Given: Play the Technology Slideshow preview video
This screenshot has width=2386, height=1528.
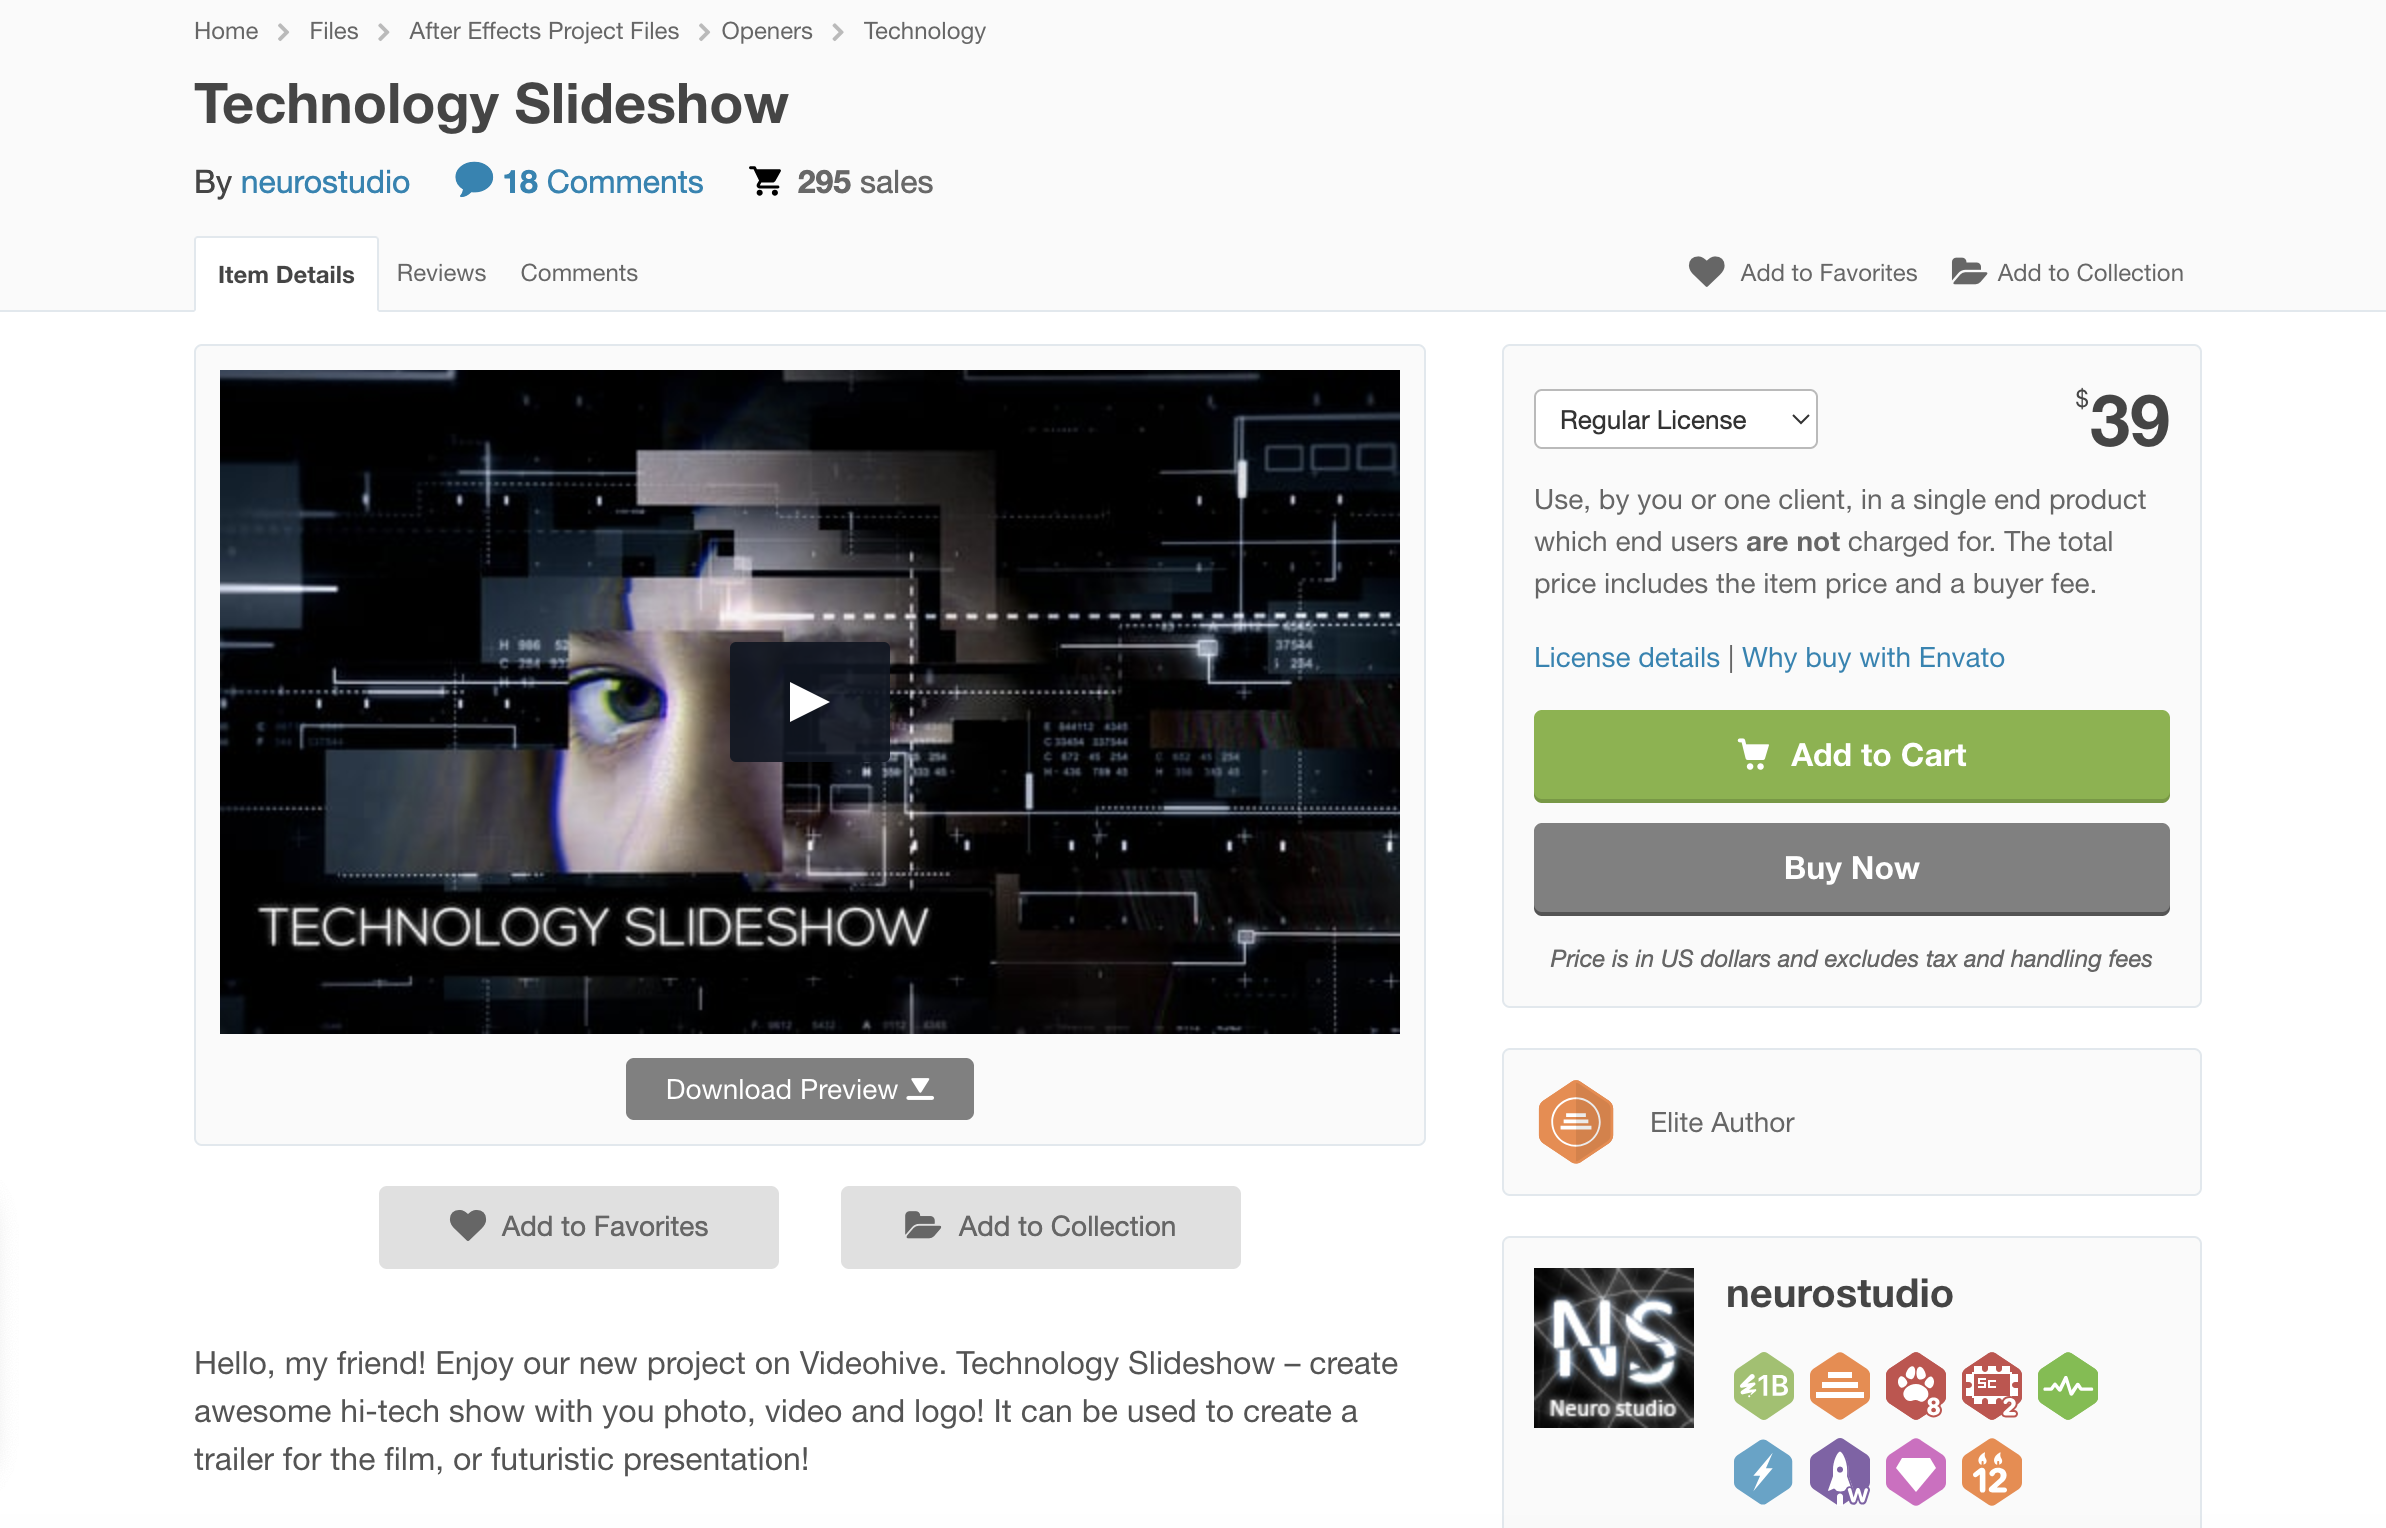Looking at the screenshot, I should (809, 701).
